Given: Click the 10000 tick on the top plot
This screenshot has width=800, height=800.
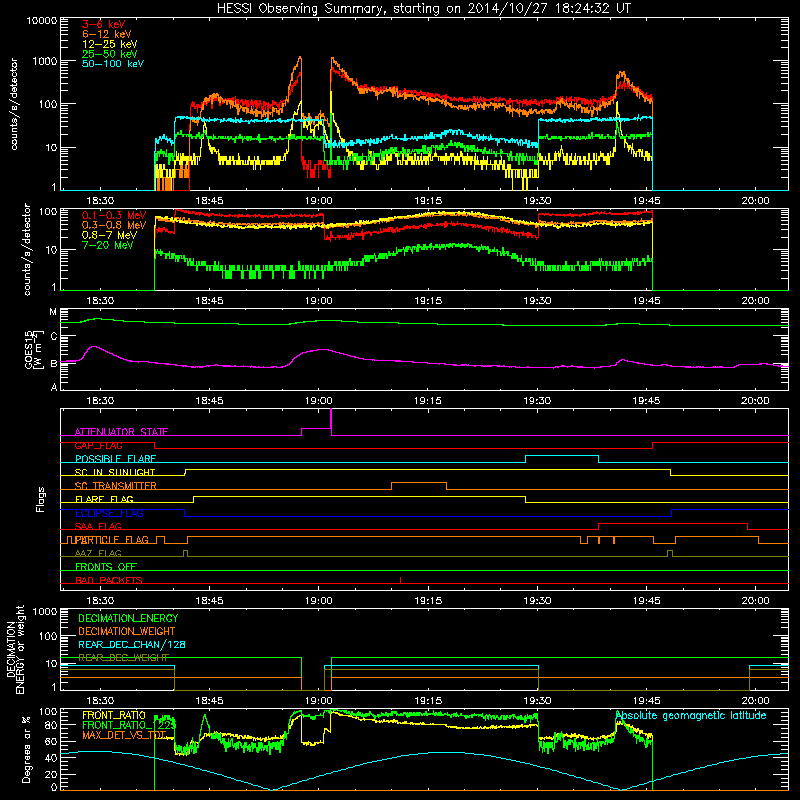Looking at the screenshot, I should [42, 21].
